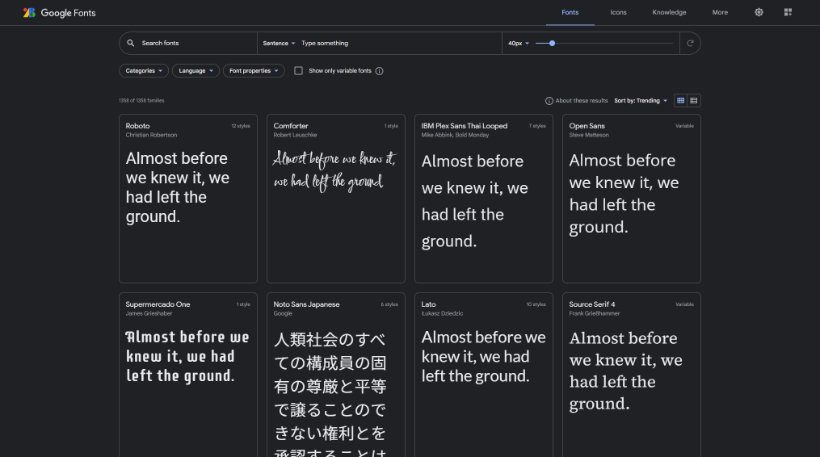
Task: Switch to list view layout
Action: pos(693,100)
